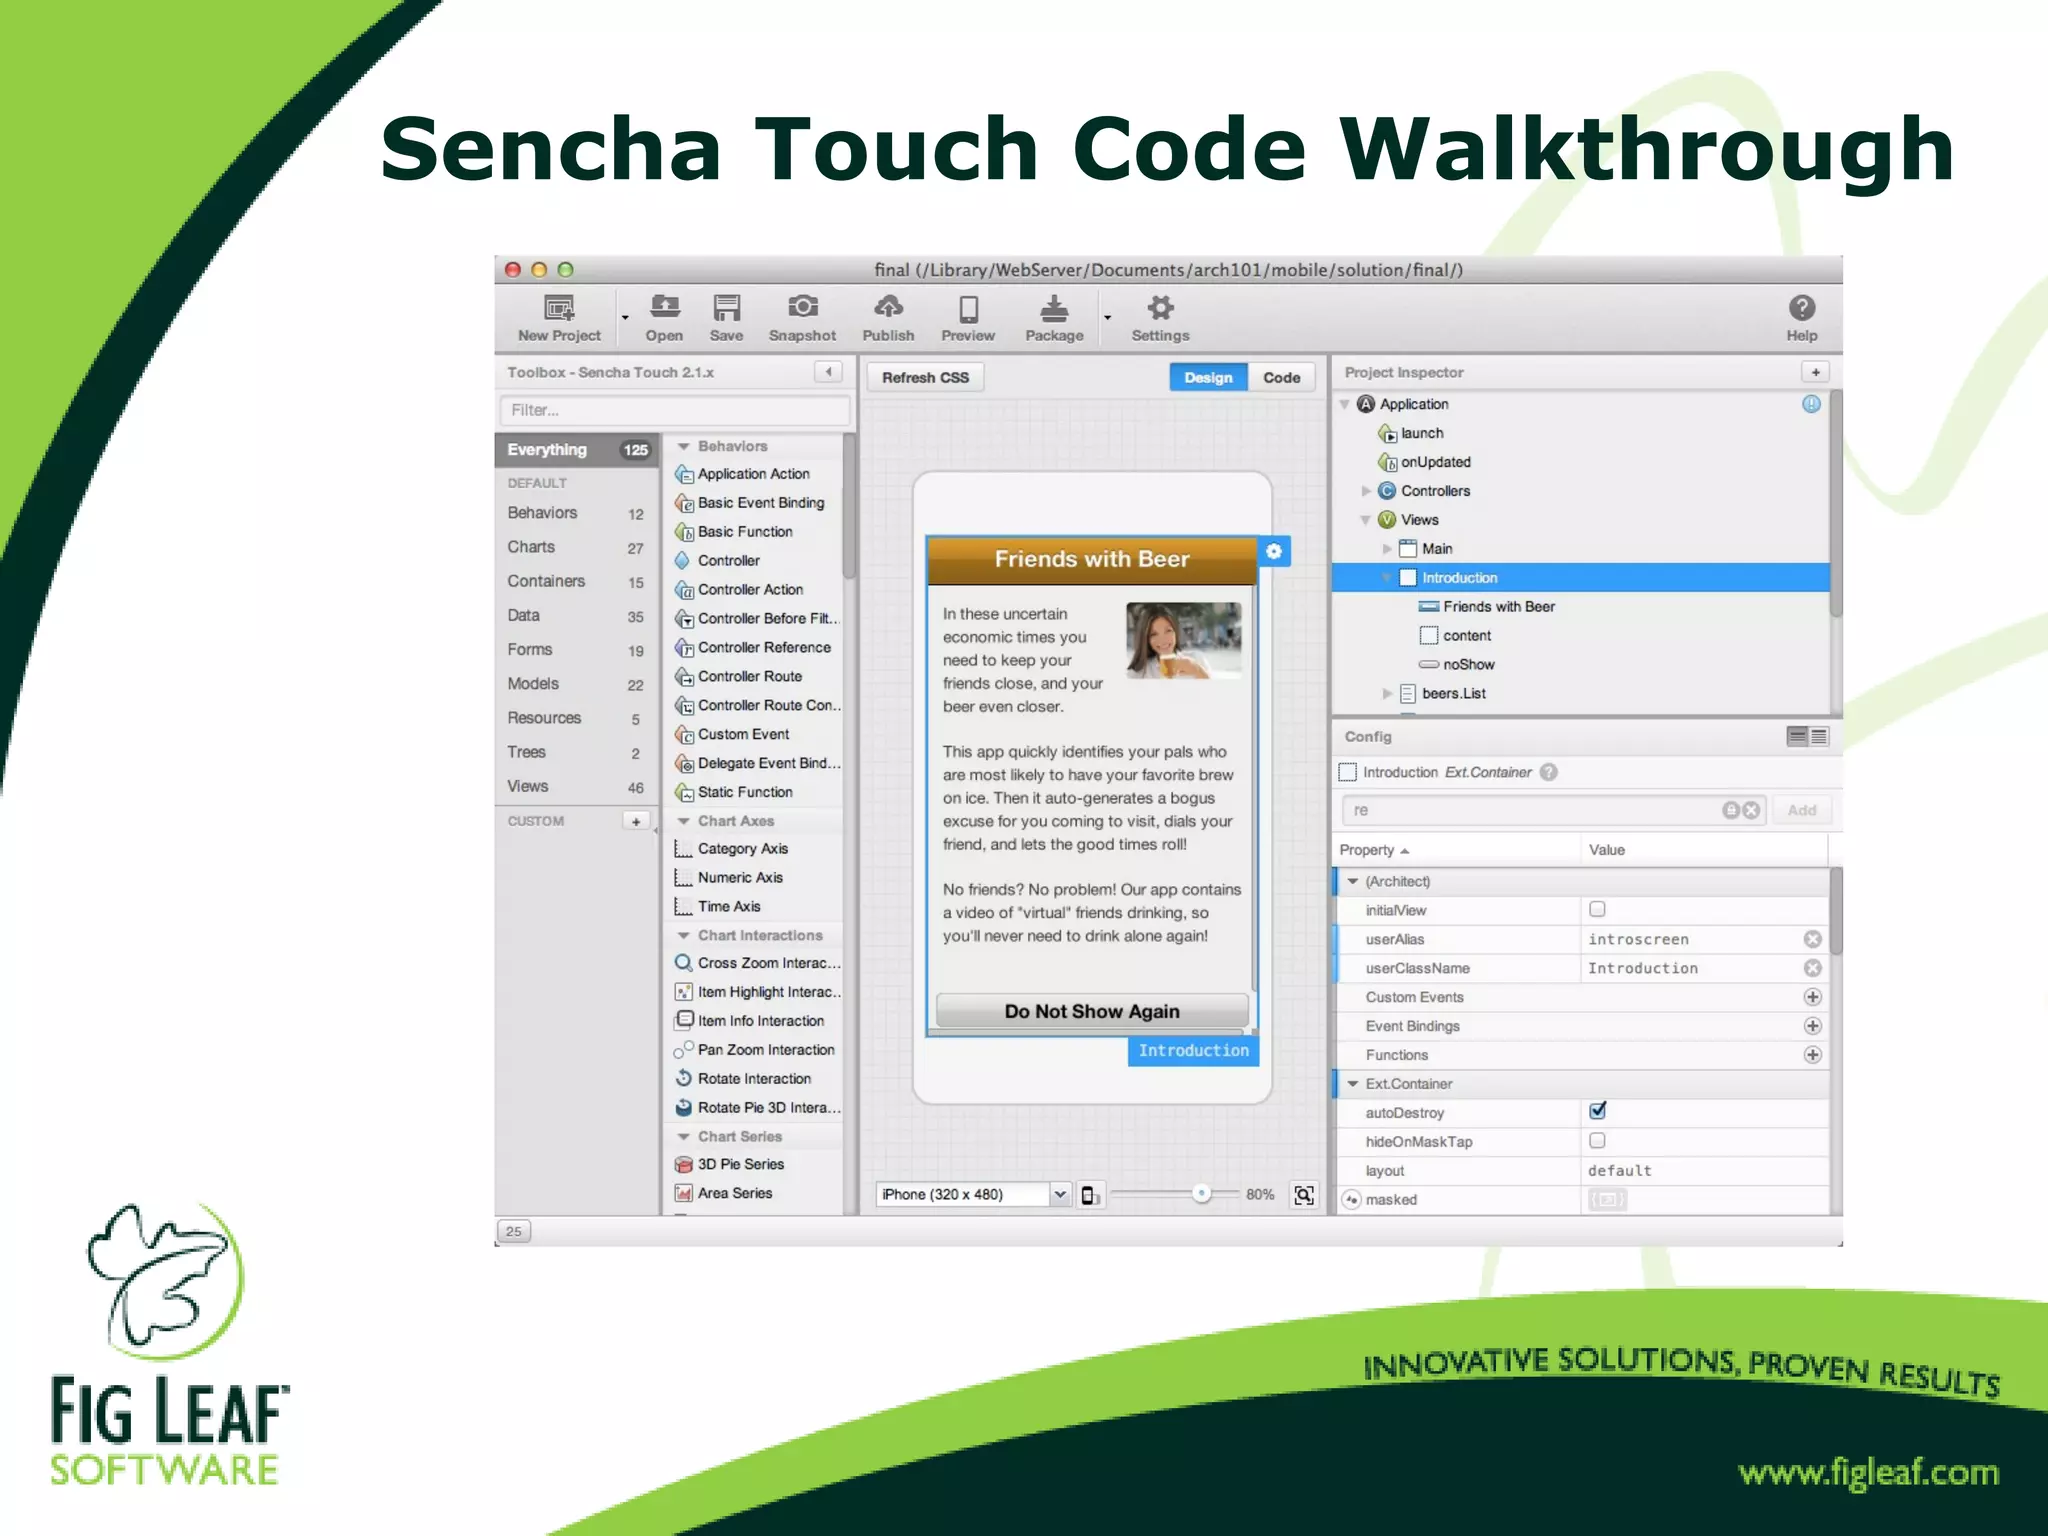Open the New Project dropdown arrow
Viewport: 2048px width, 1536px height.
point(625,318)
